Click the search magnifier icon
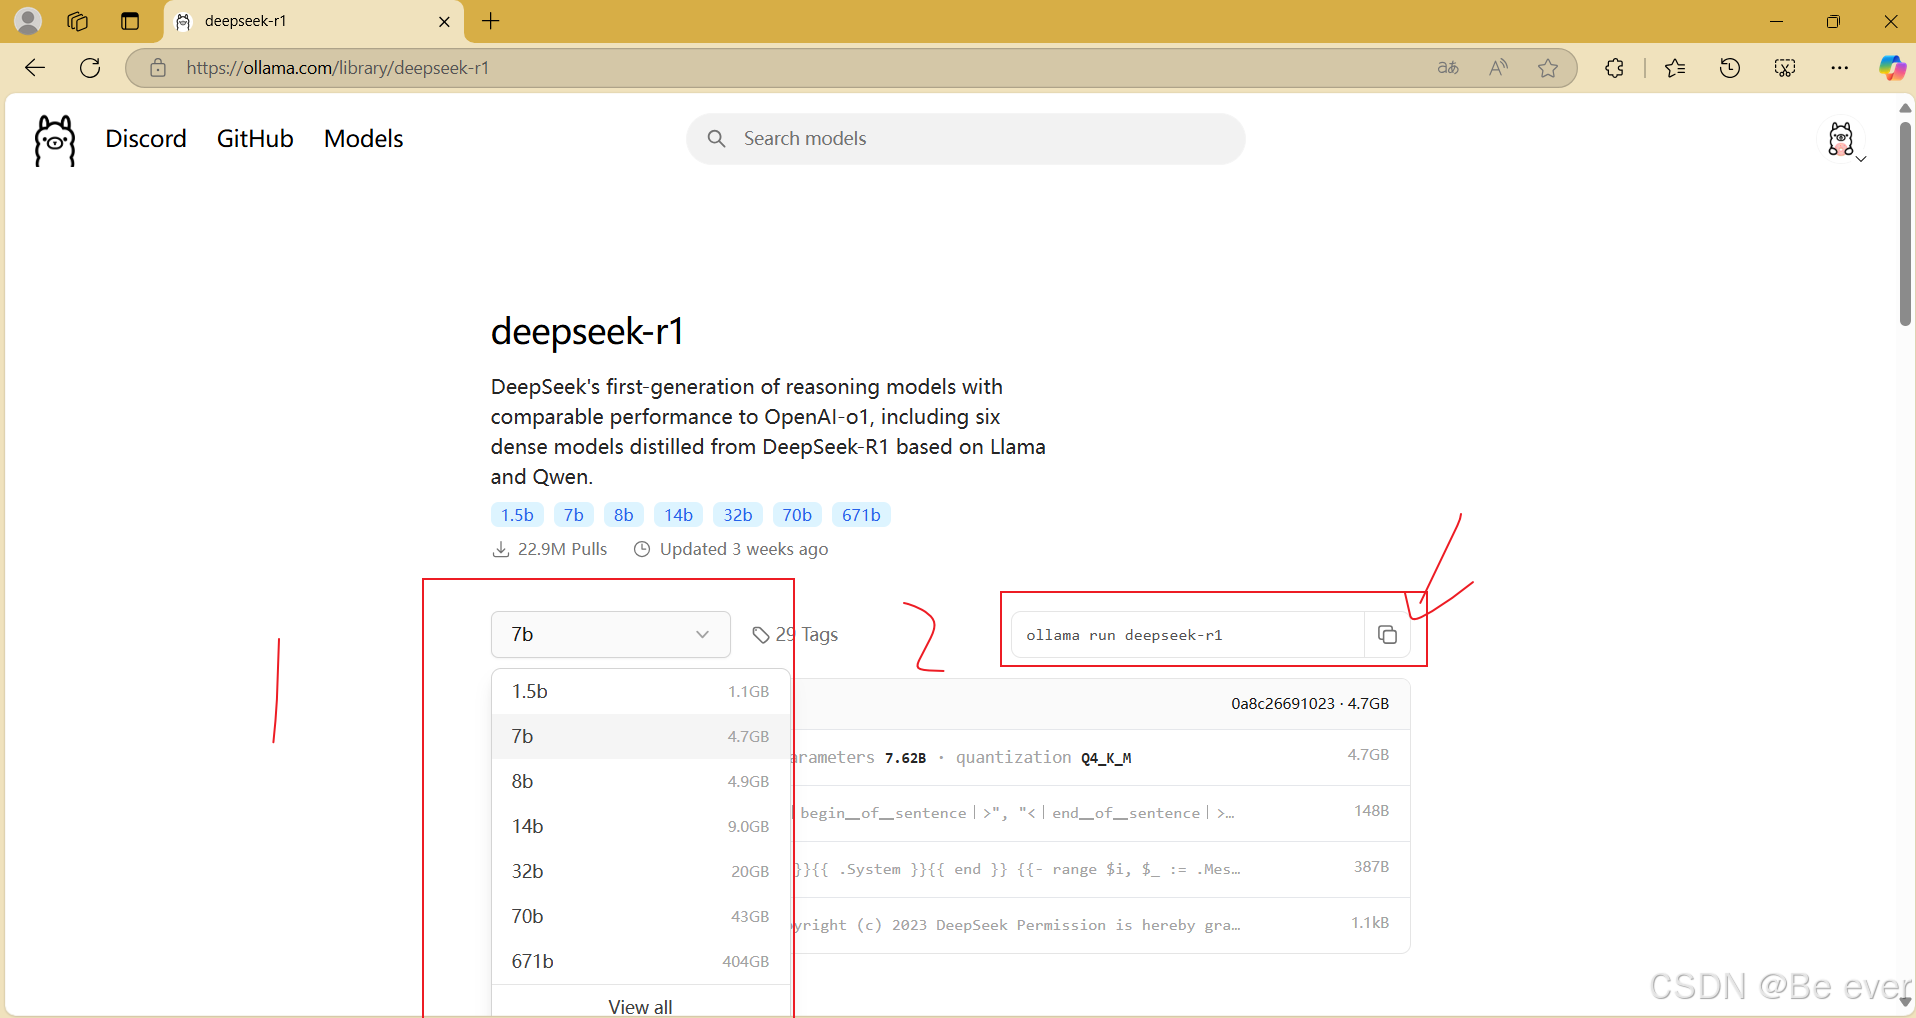The width and height of the screenshot is (1916, 1018). click(717, 138)
